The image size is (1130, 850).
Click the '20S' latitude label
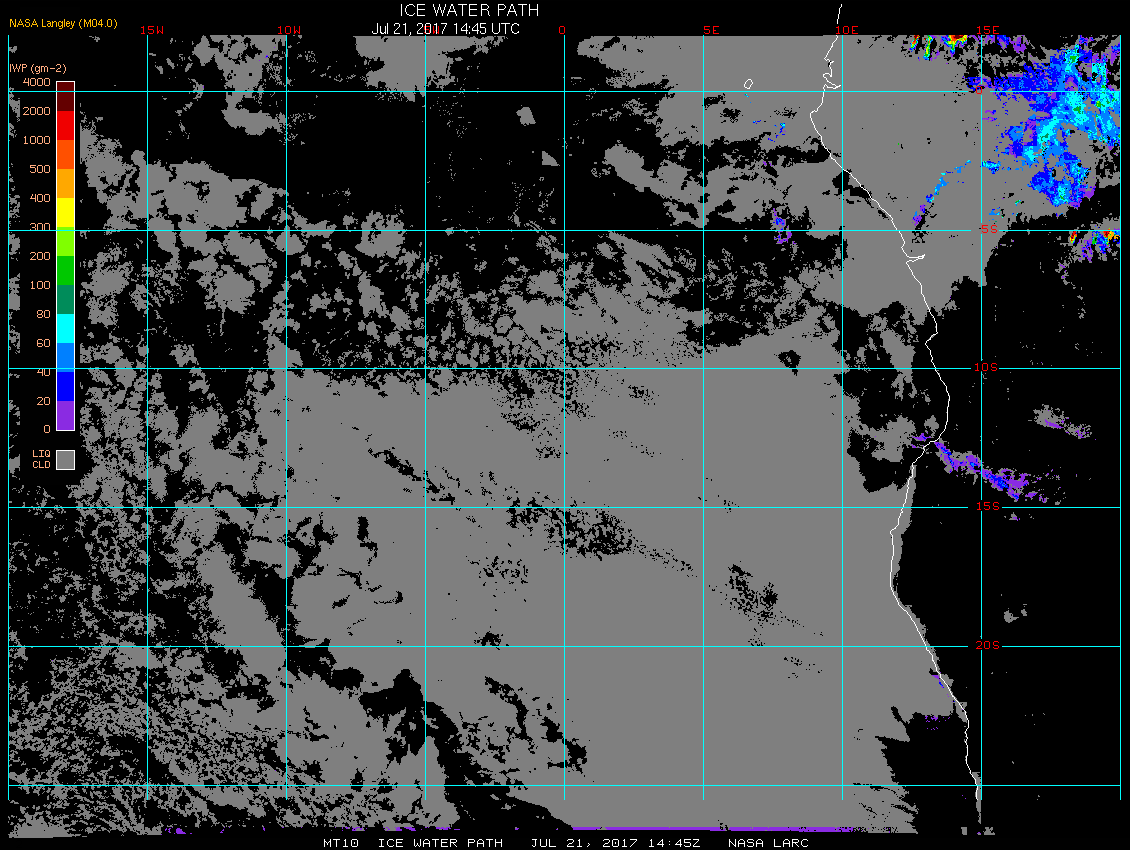point(987,645)
